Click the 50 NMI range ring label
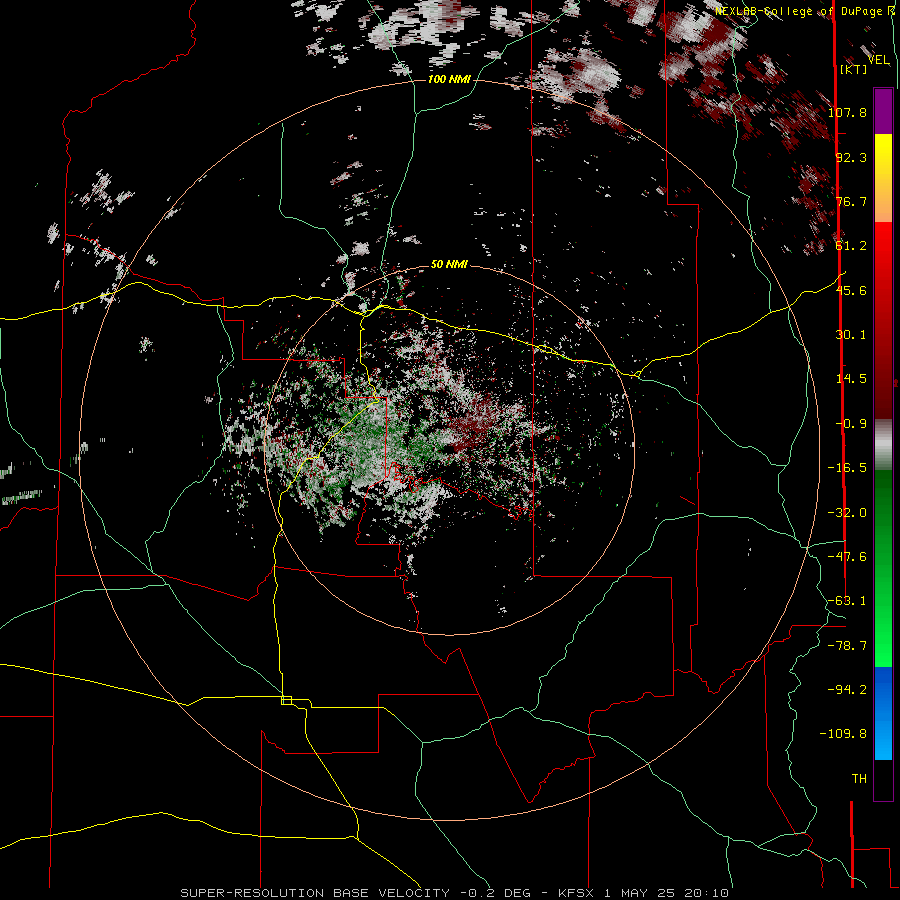Image resolution: width=900 pixels, height=900 pixels. (x=449, y=264)
